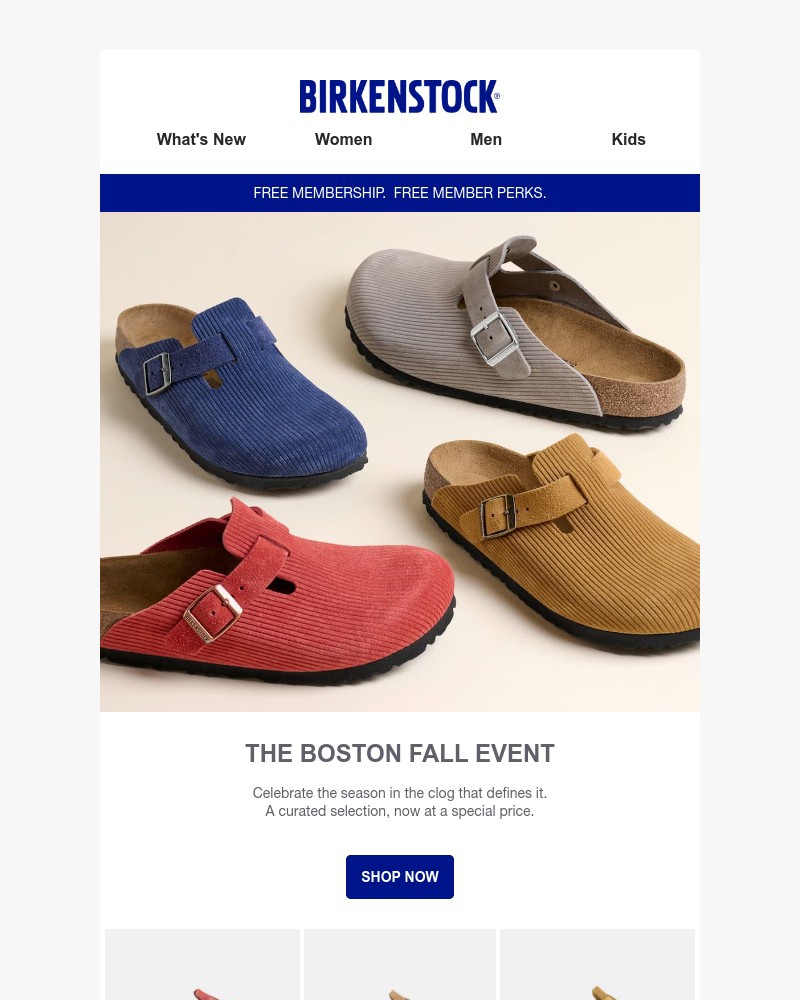The image size is (800, 1000).
Task: Click the buckle on the red clog
Action: click(x=213, y=614)
